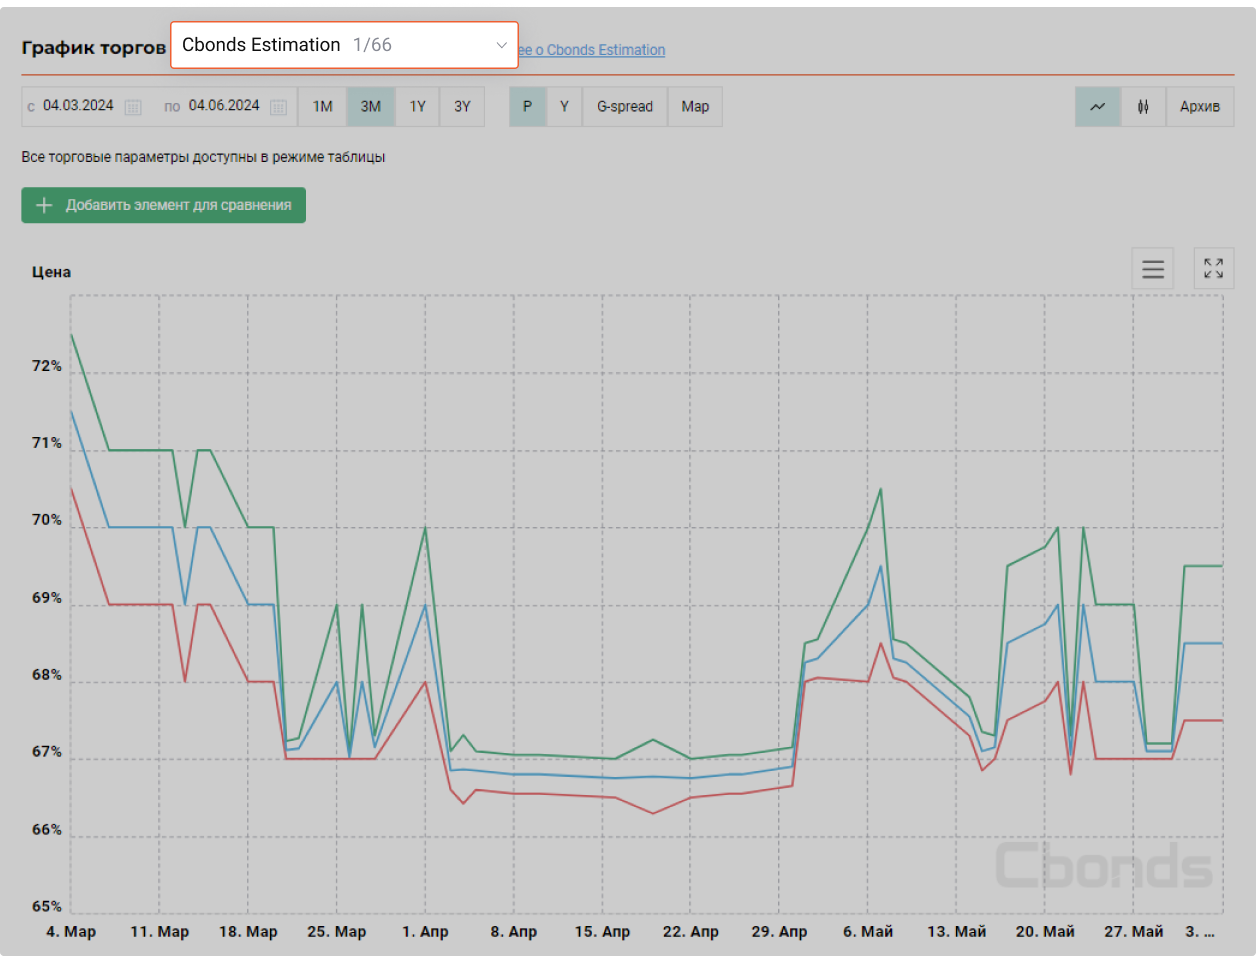This screenshot has height=956, width=1256.
Task: Click the '15. Апр' date axis label
Action: [x=602, y=932]
